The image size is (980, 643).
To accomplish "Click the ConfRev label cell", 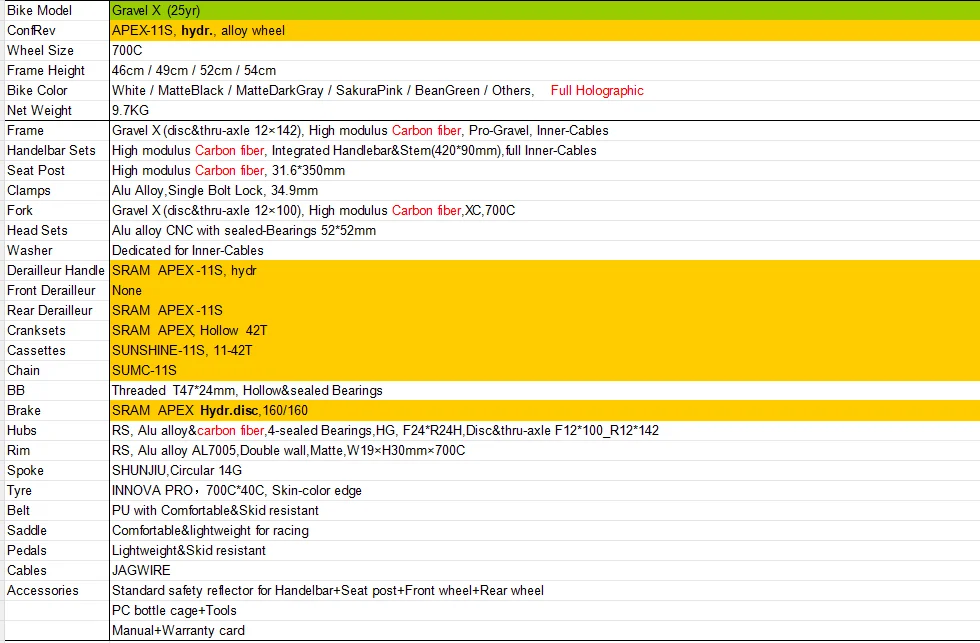I will click(x=57, y=31).
